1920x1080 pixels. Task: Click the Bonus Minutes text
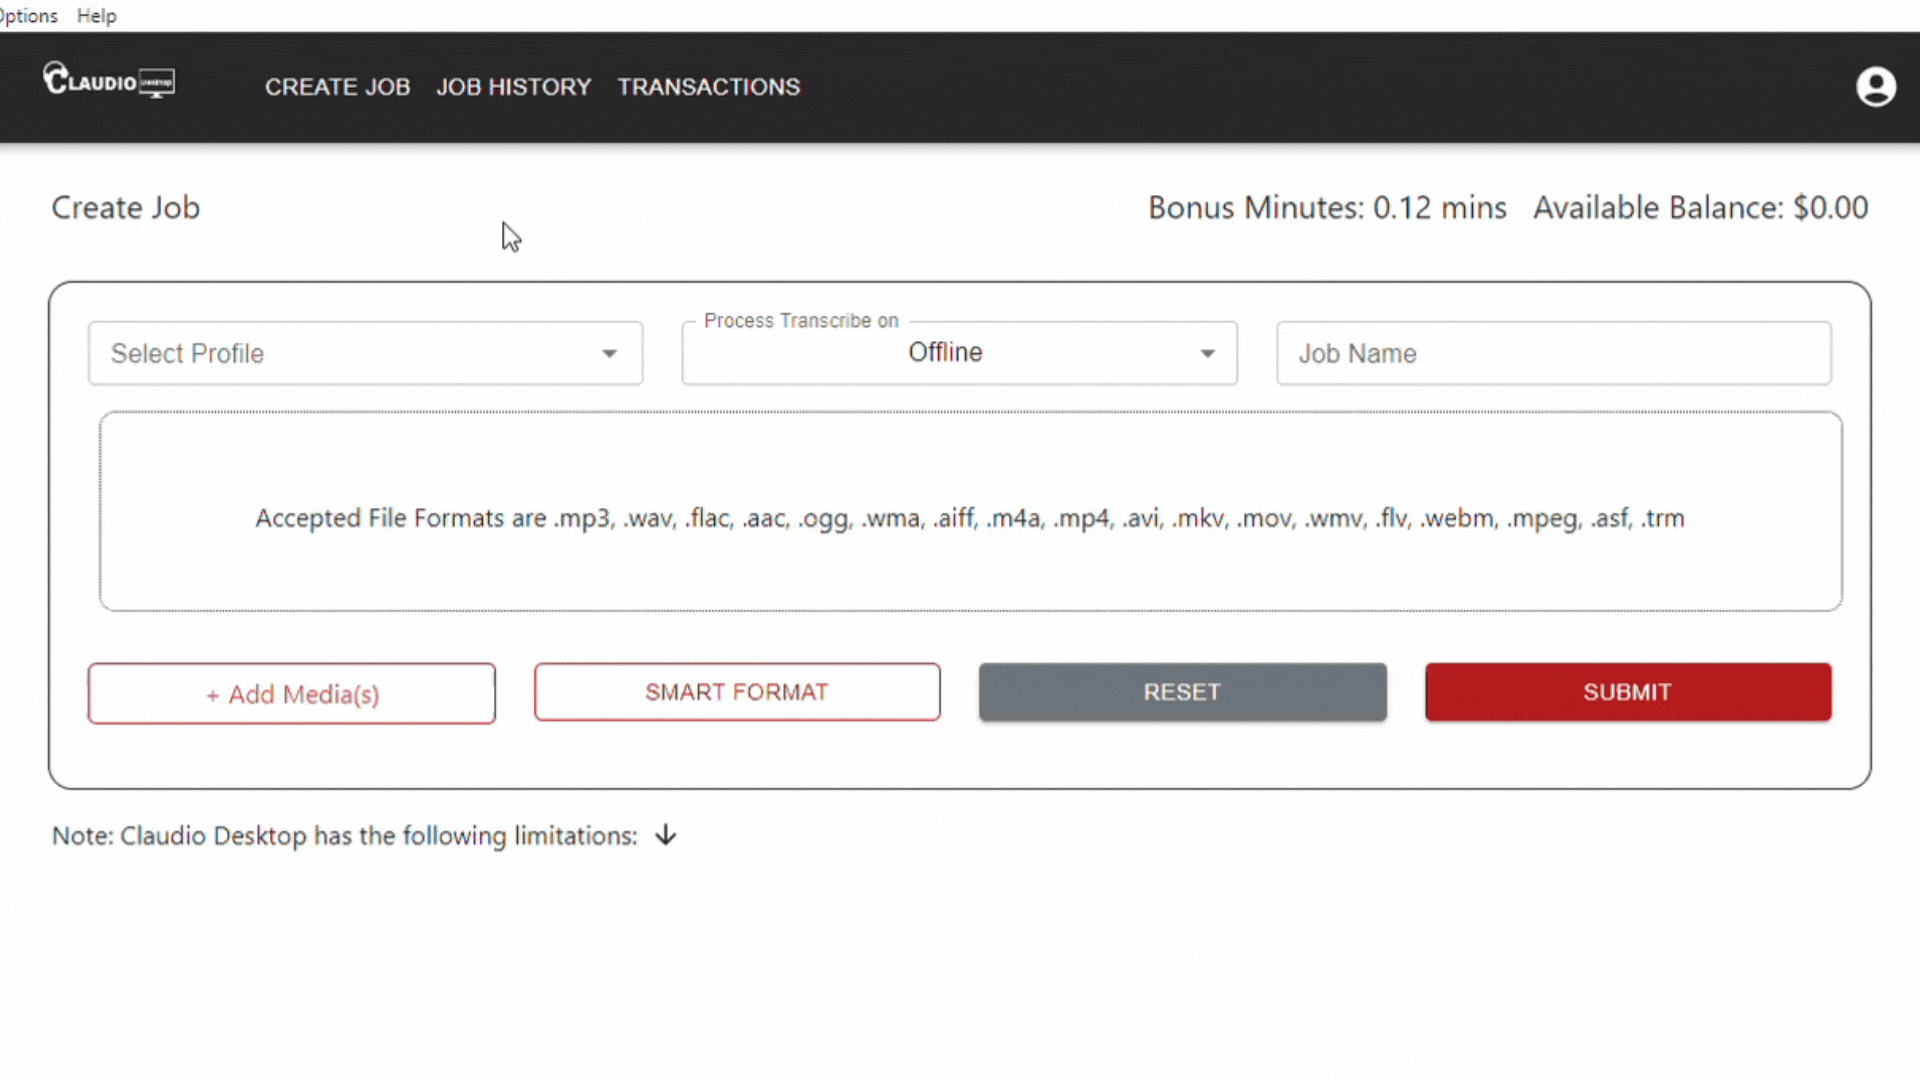click(1326, 208)
